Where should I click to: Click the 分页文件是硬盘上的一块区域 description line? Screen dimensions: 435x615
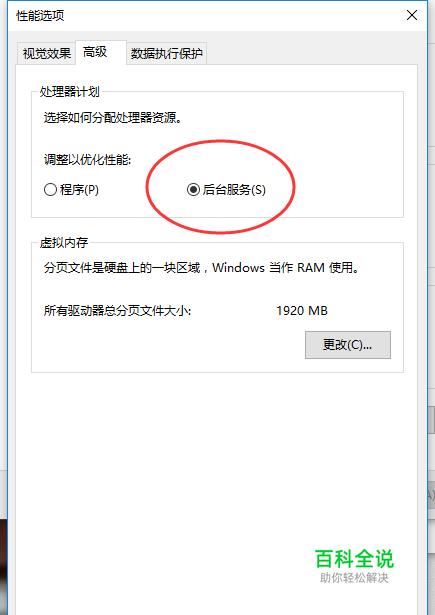[x=202, y=268]
